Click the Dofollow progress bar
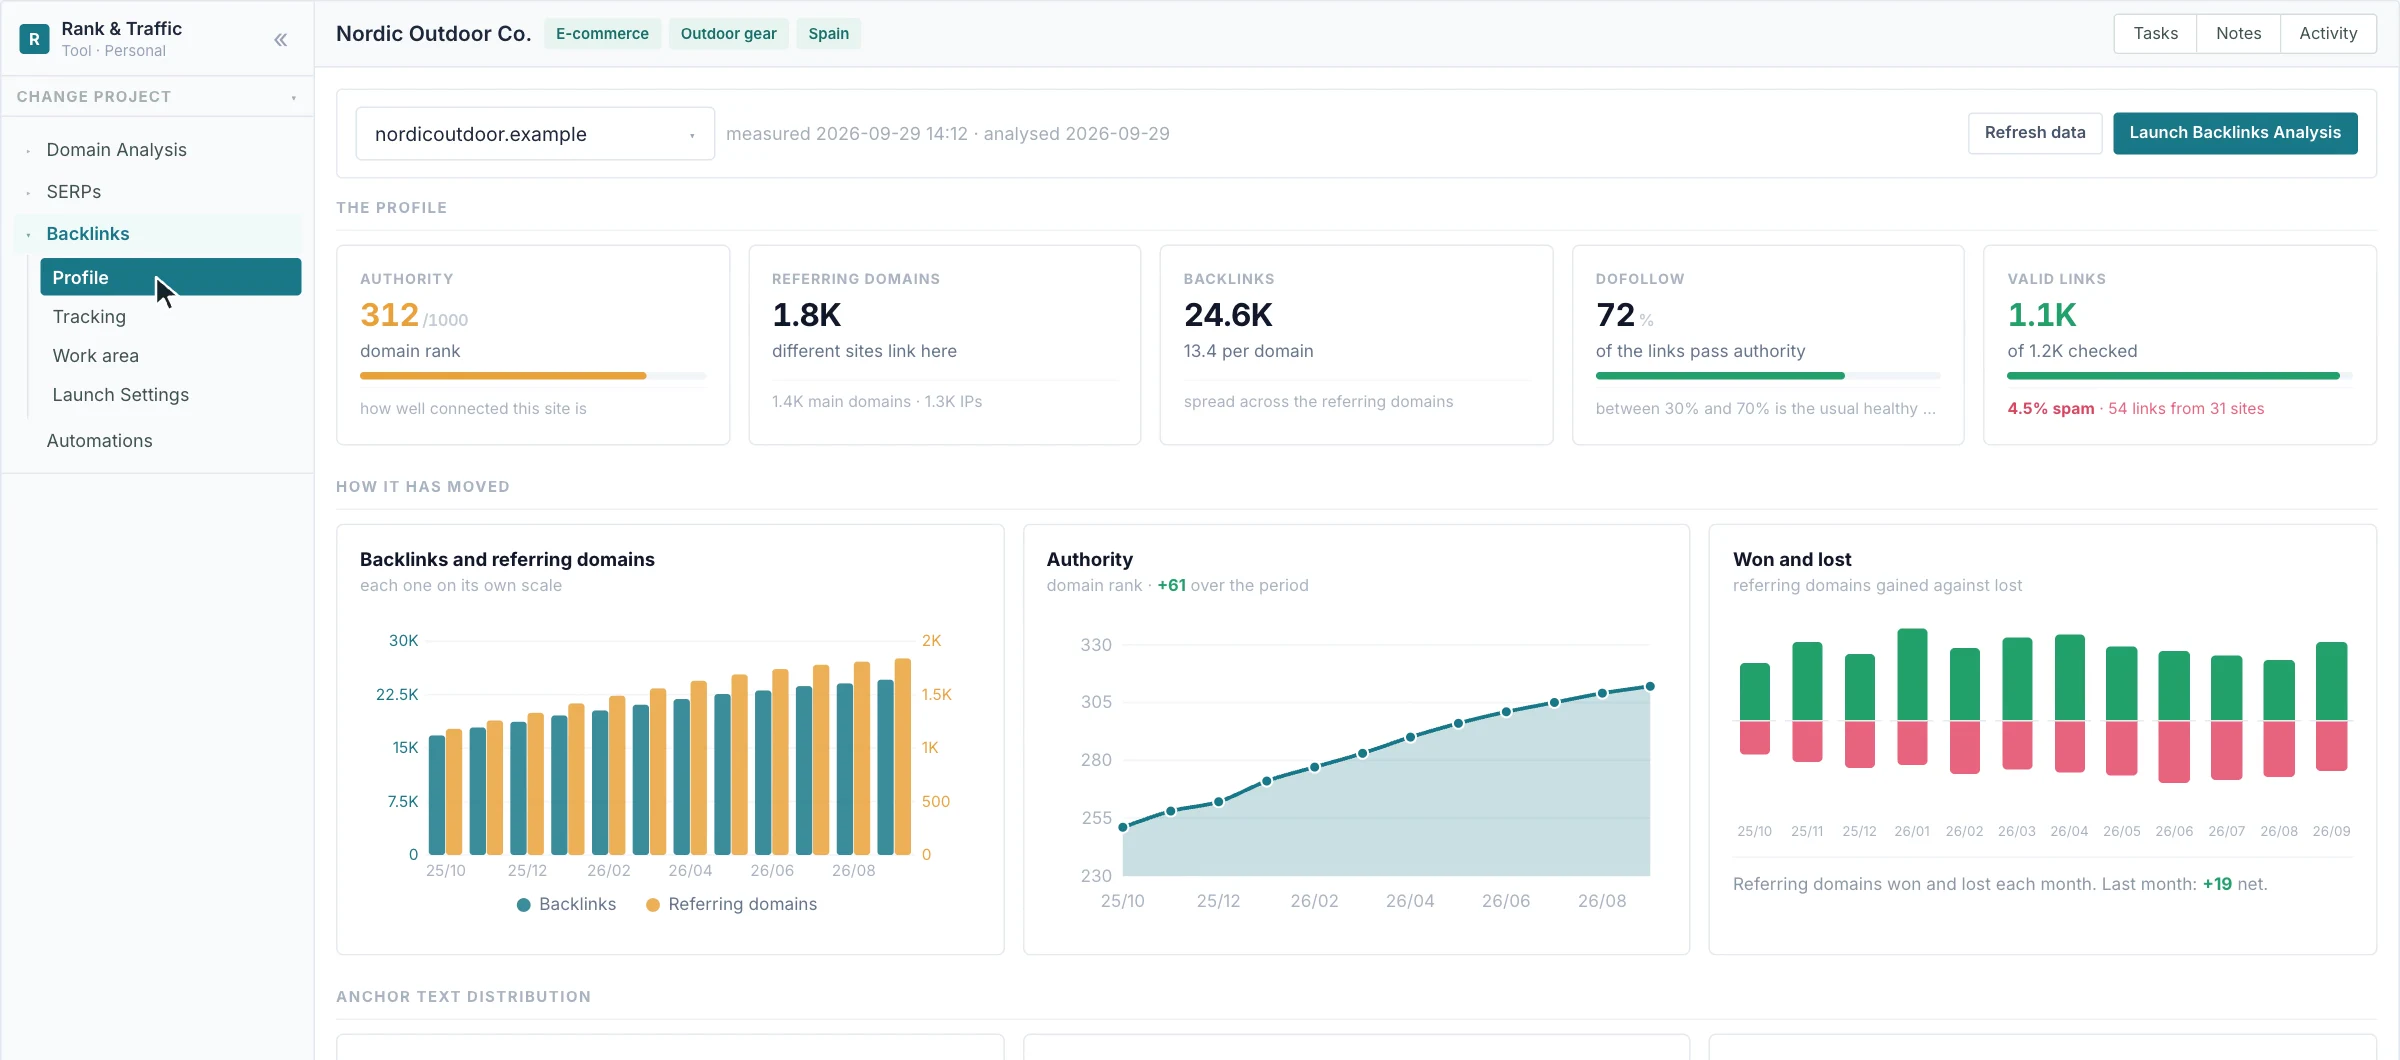 [1768, 376]
